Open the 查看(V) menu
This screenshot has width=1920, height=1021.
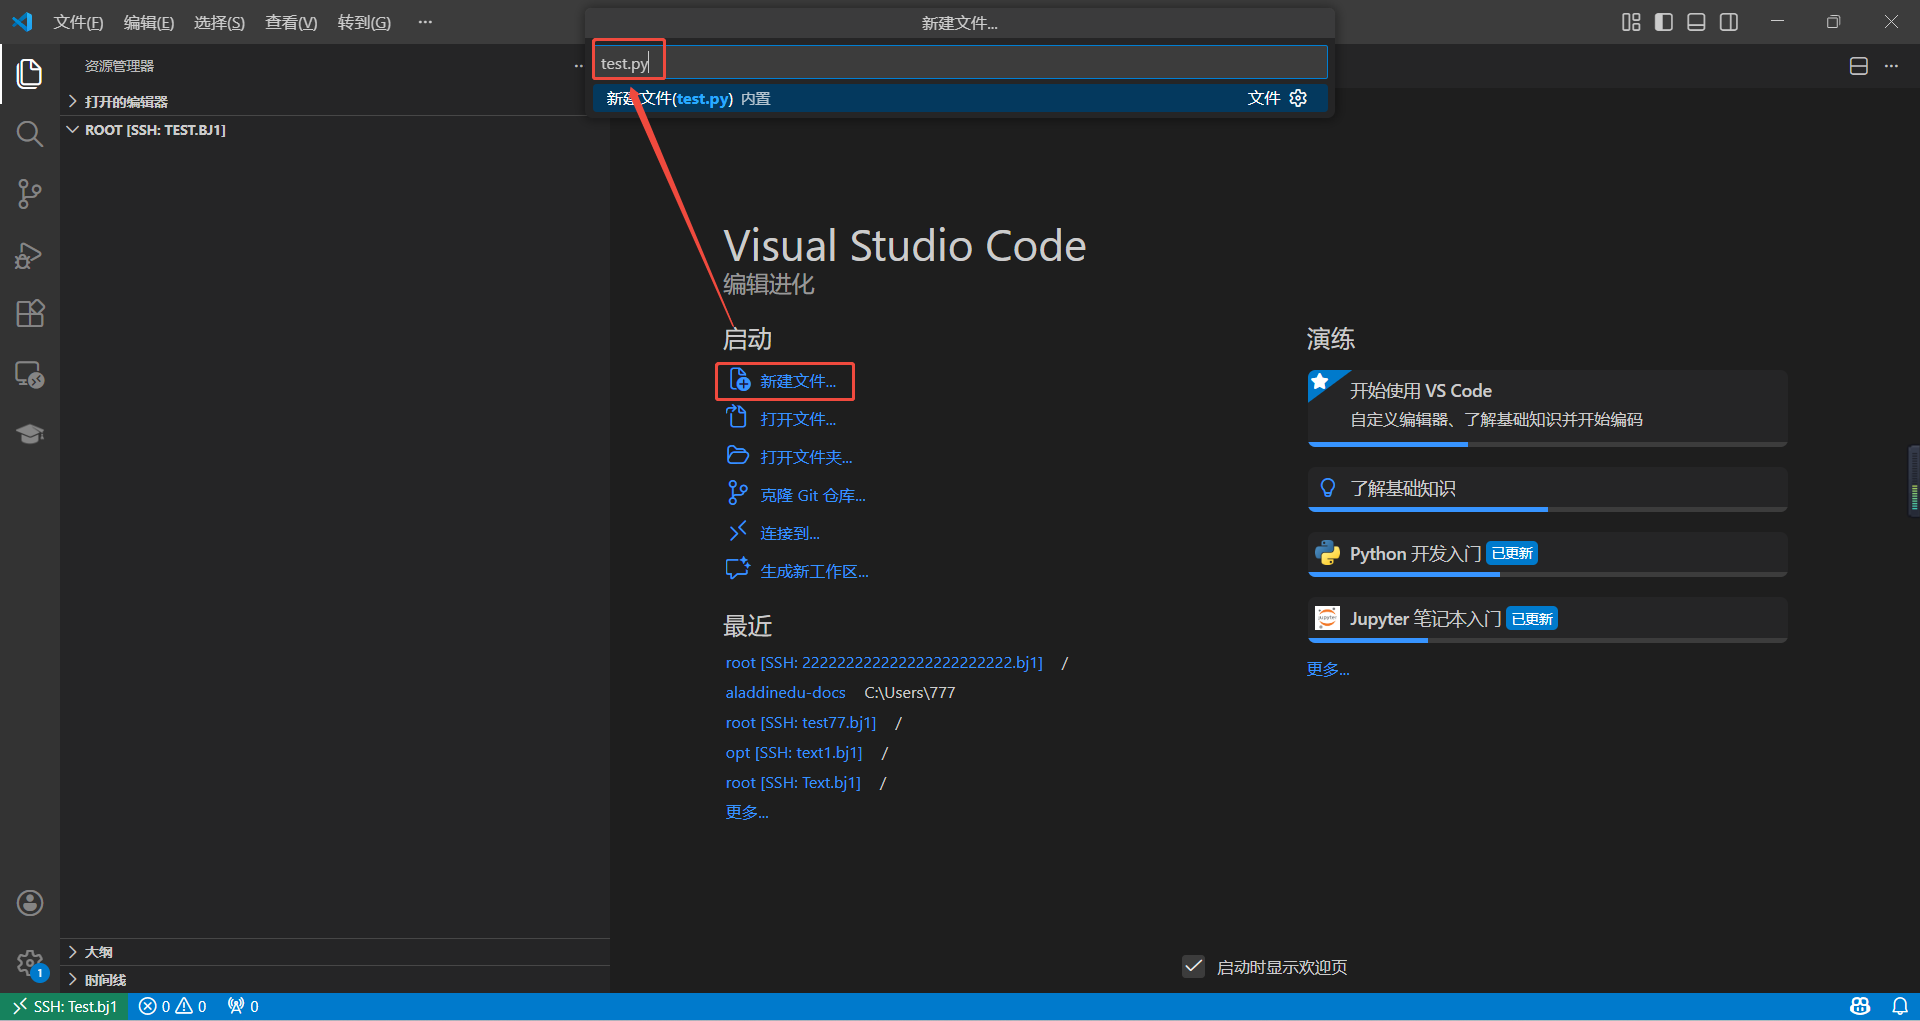(290, 22)
